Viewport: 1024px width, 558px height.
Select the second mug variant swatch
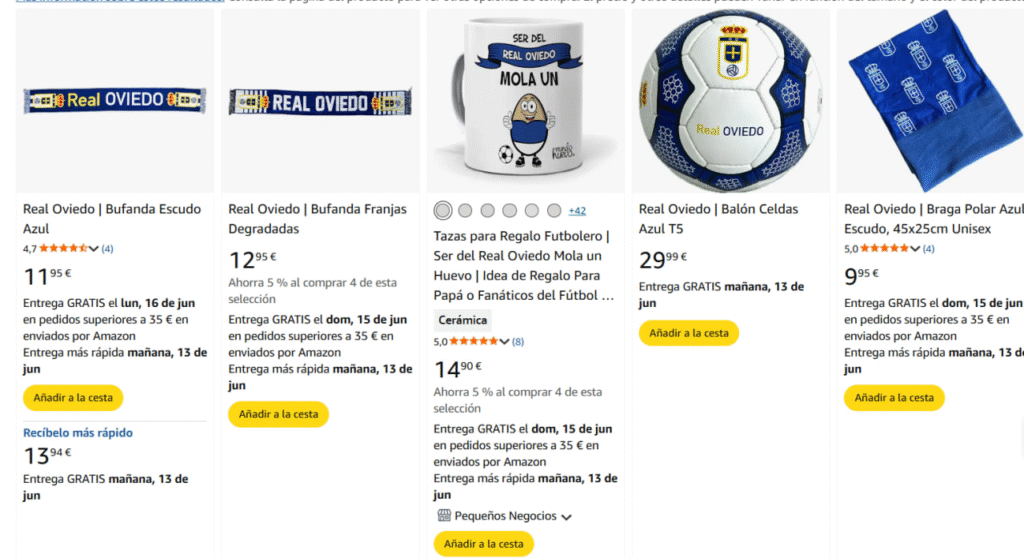click(x=465, y=210)
